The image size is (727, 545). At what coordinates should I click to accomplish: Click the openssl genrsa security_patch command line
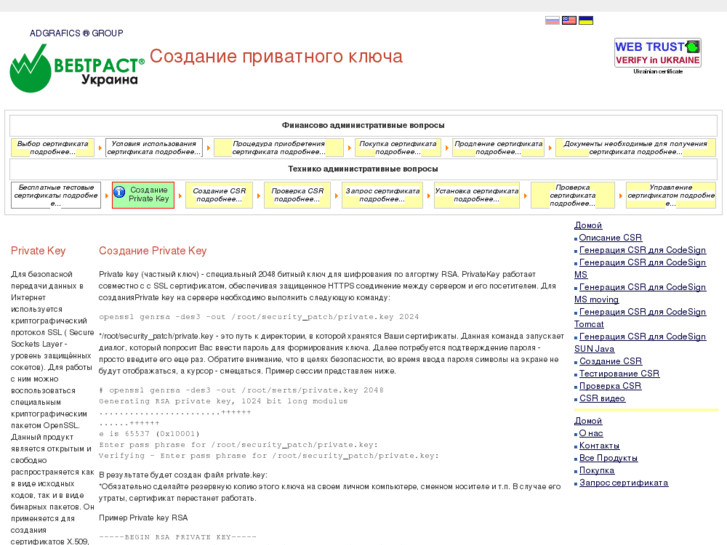pyautogui.click(x=259, y=317)
